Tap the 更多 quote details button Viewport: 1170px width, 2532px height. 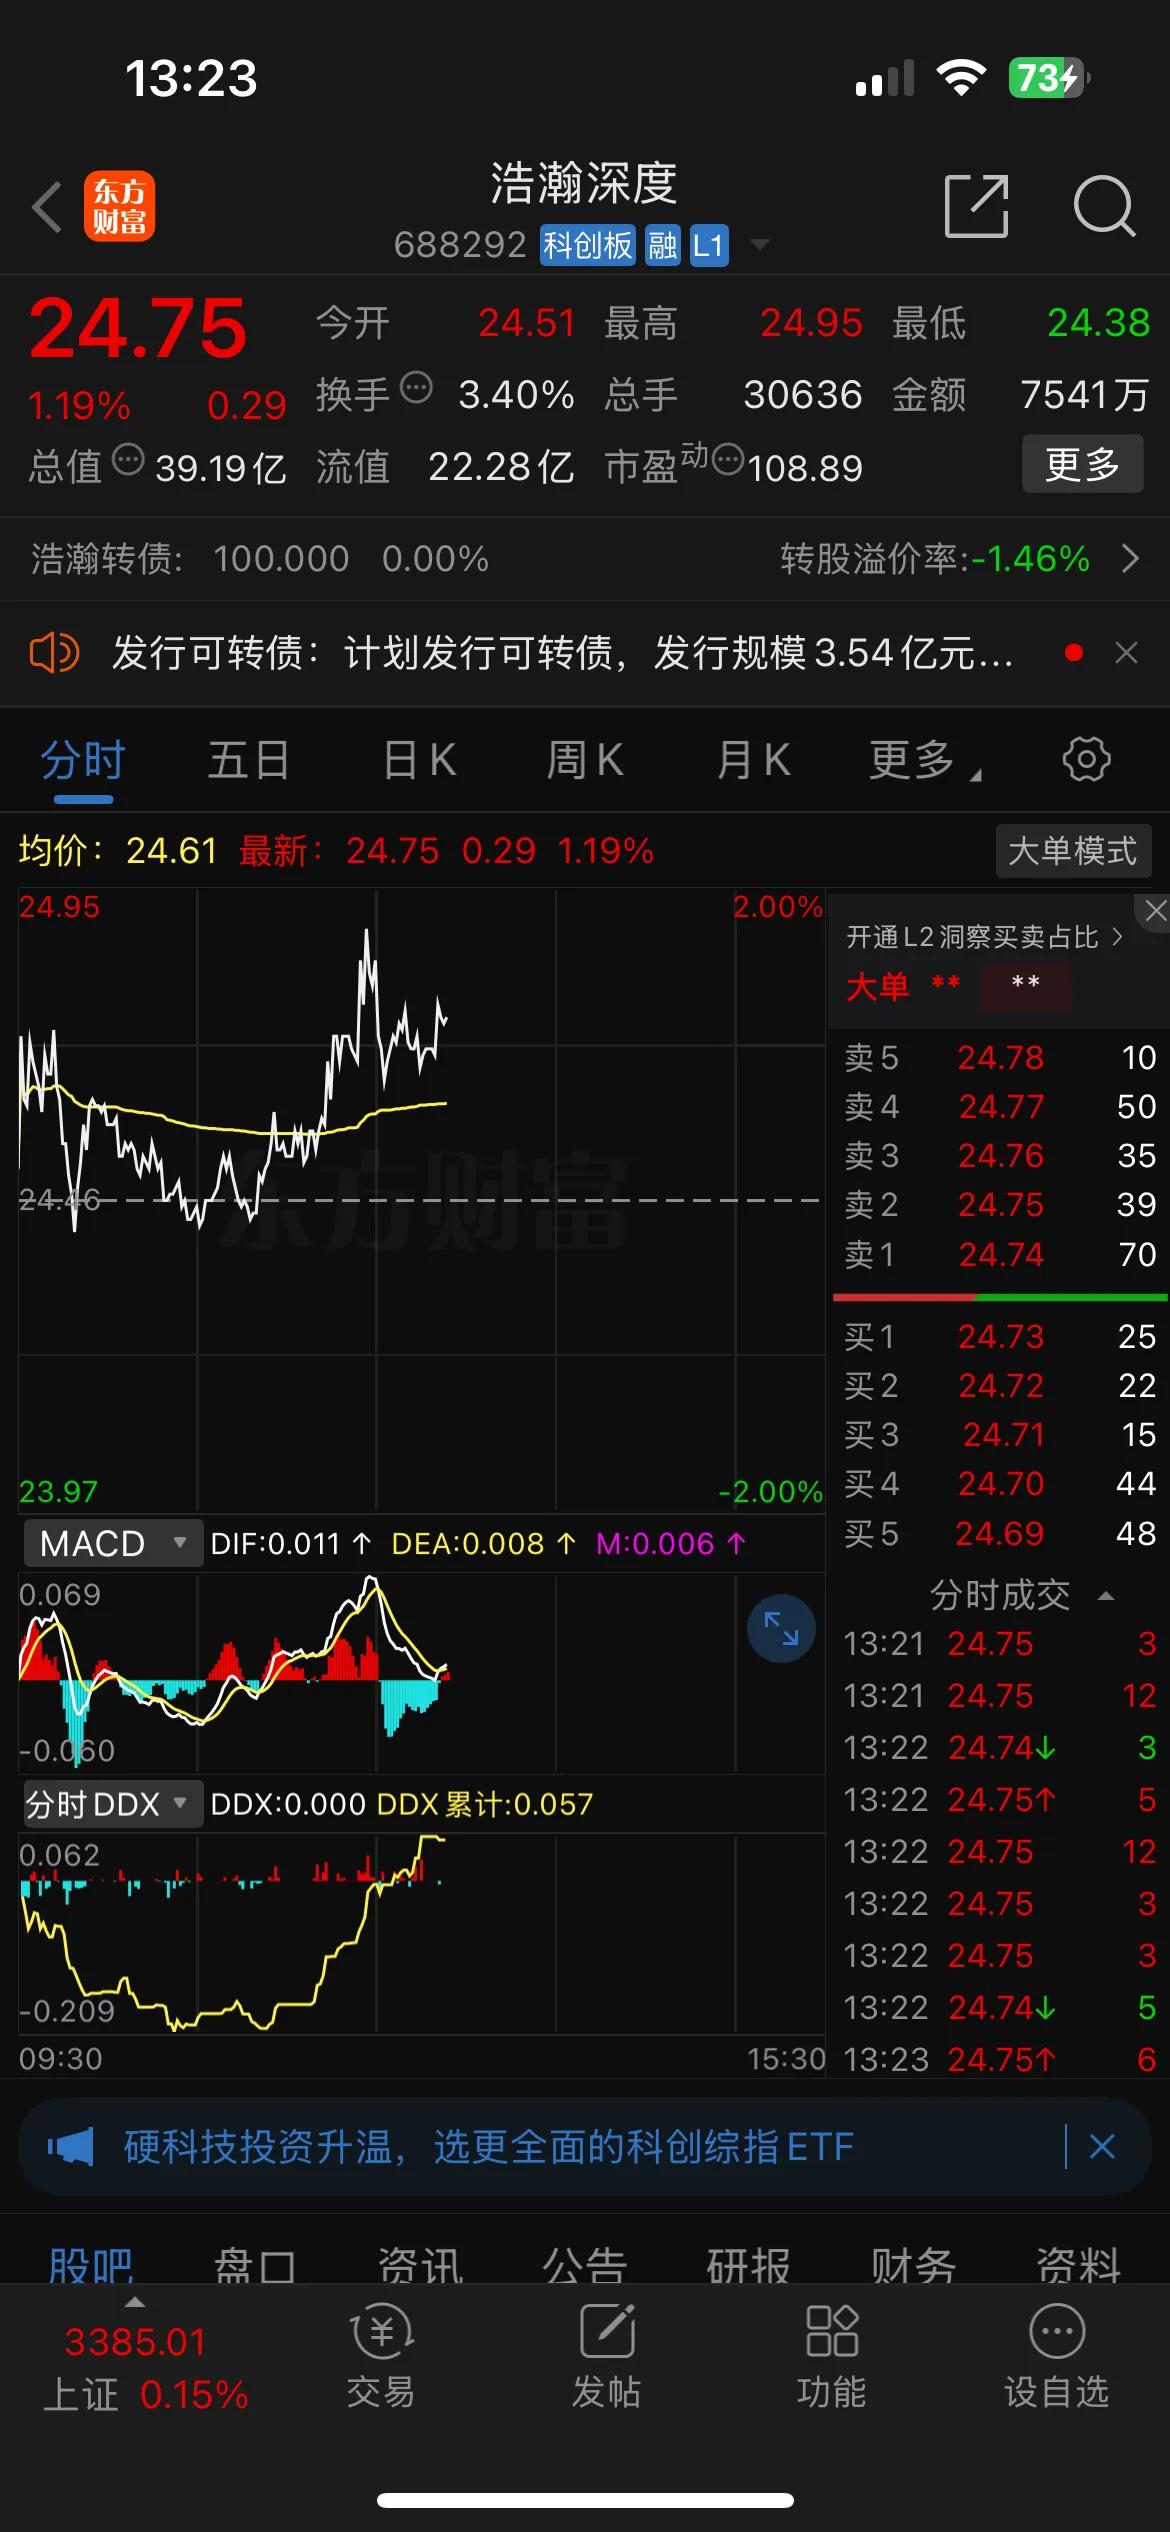point(1082,464)
